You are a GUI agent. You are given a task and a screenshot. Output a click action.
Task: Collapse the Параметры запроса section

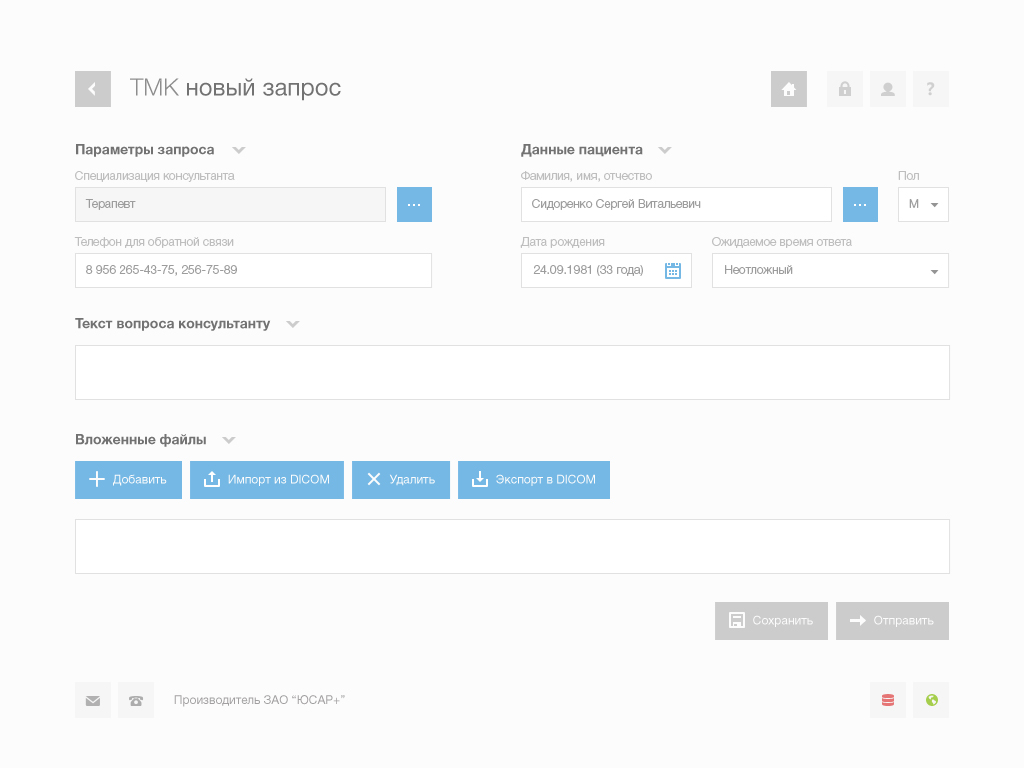coord(238,150)
